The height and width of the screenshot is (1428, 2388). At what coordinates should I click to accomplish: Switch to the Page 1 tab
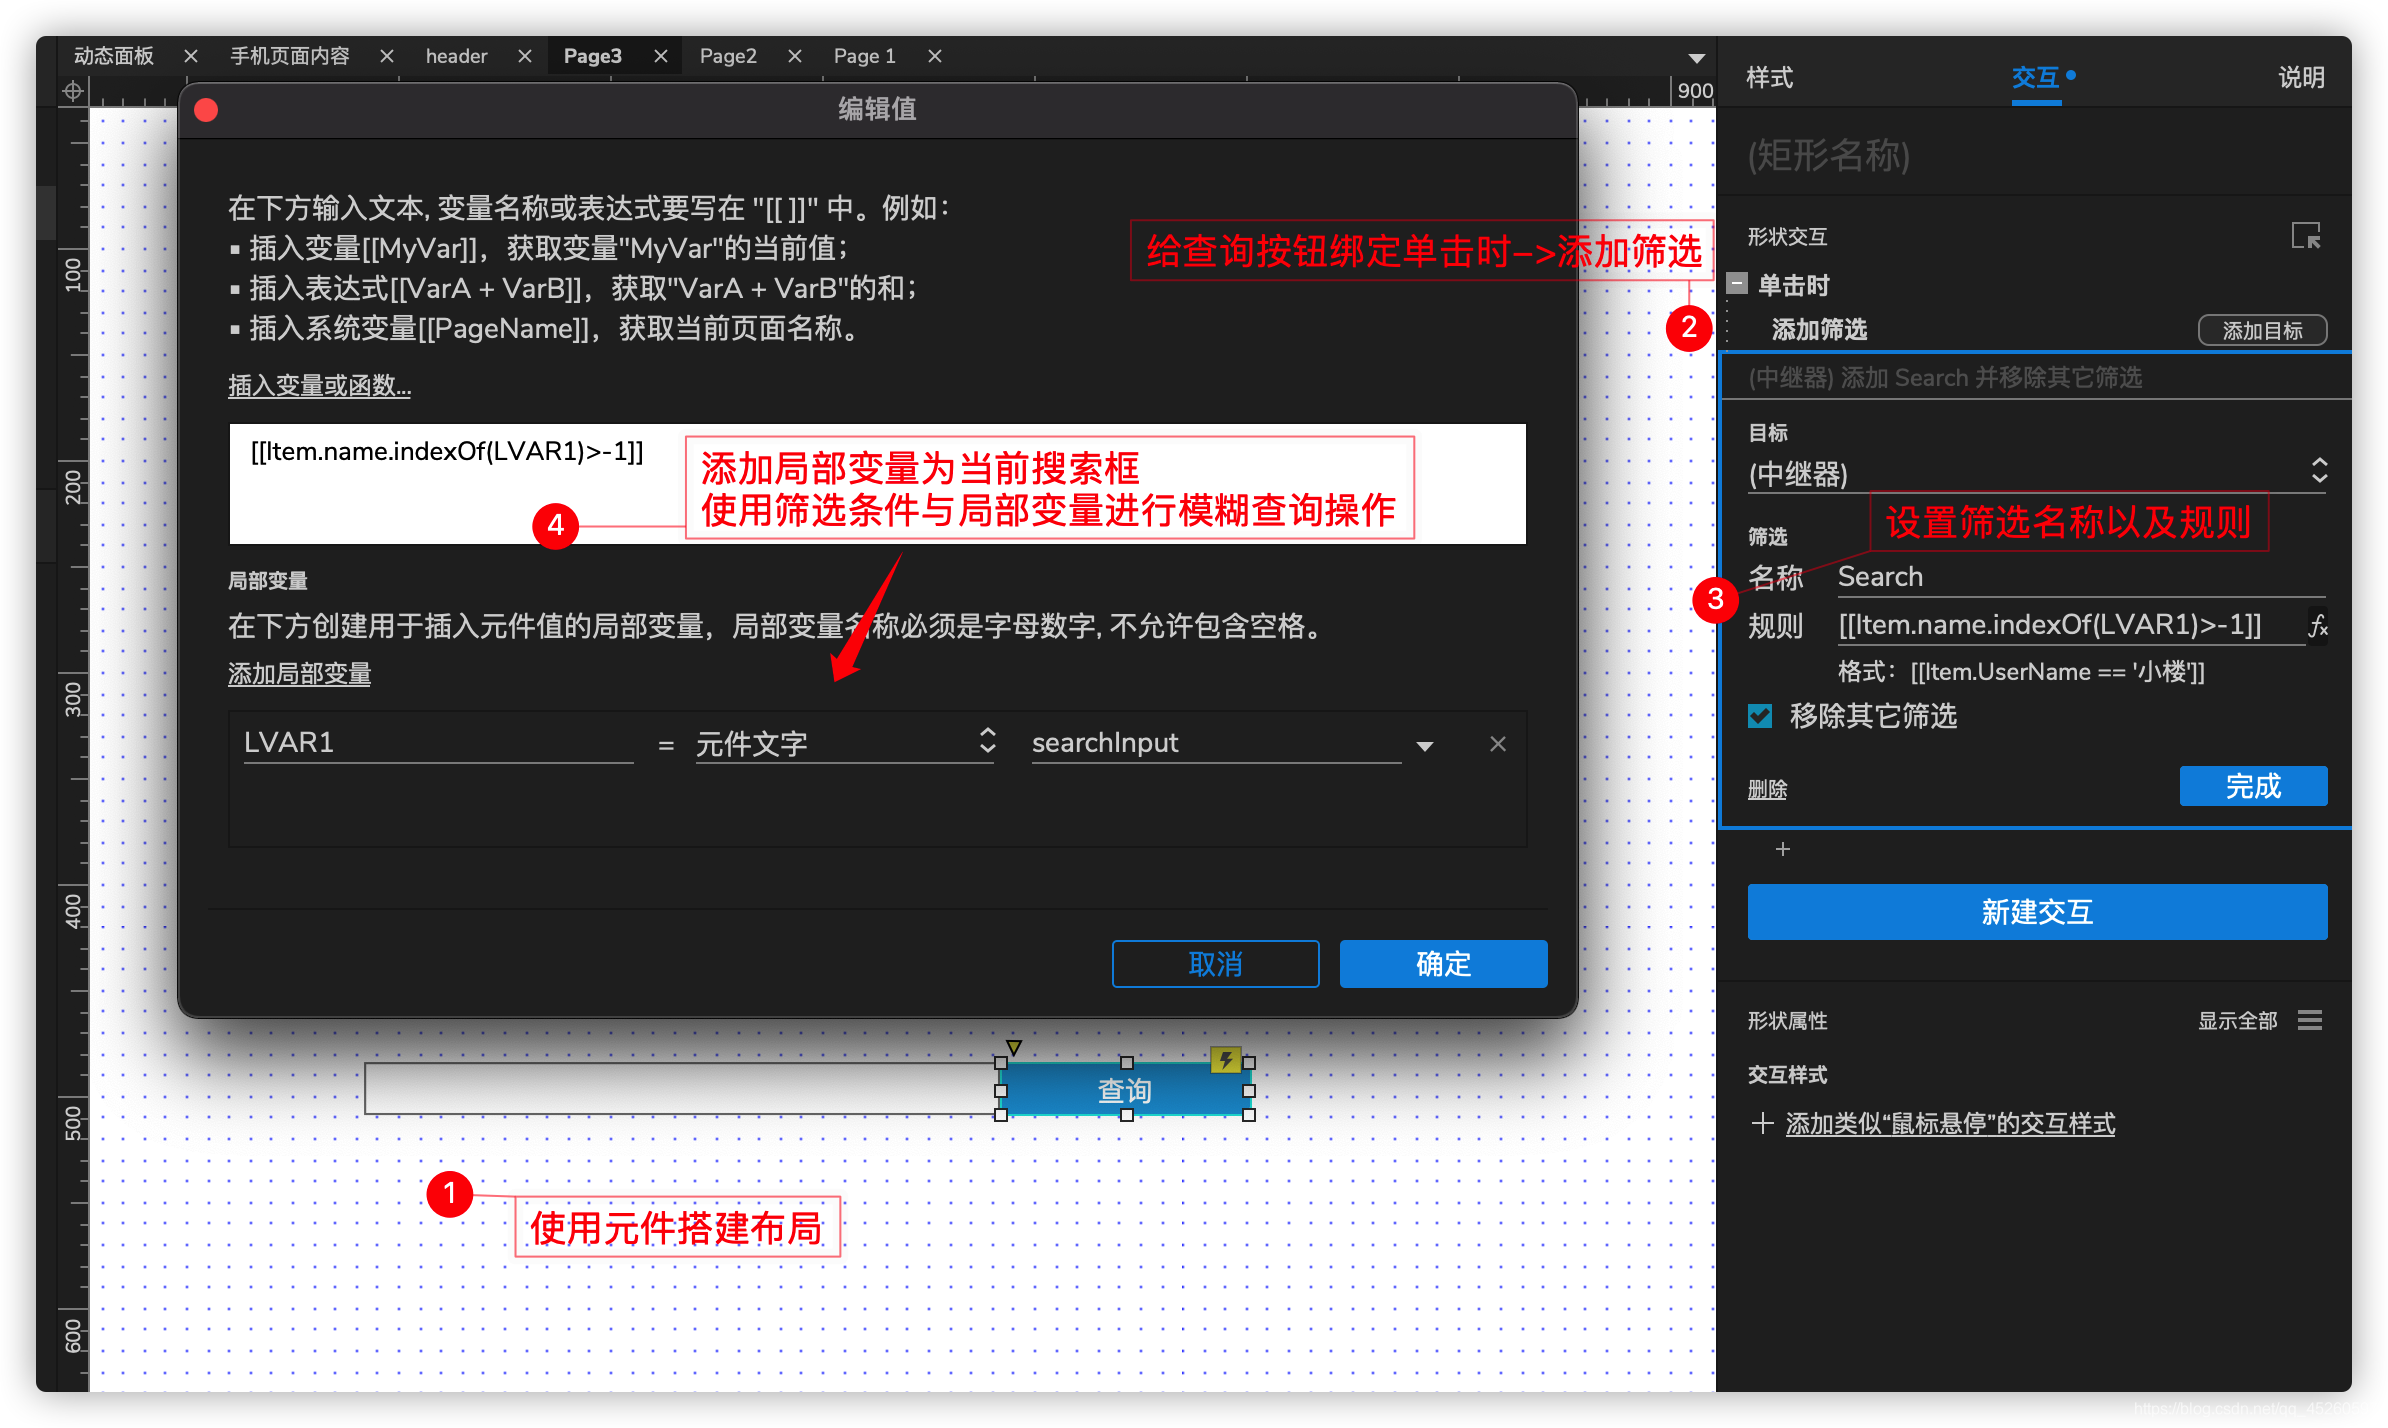click(x=865, y=56)
